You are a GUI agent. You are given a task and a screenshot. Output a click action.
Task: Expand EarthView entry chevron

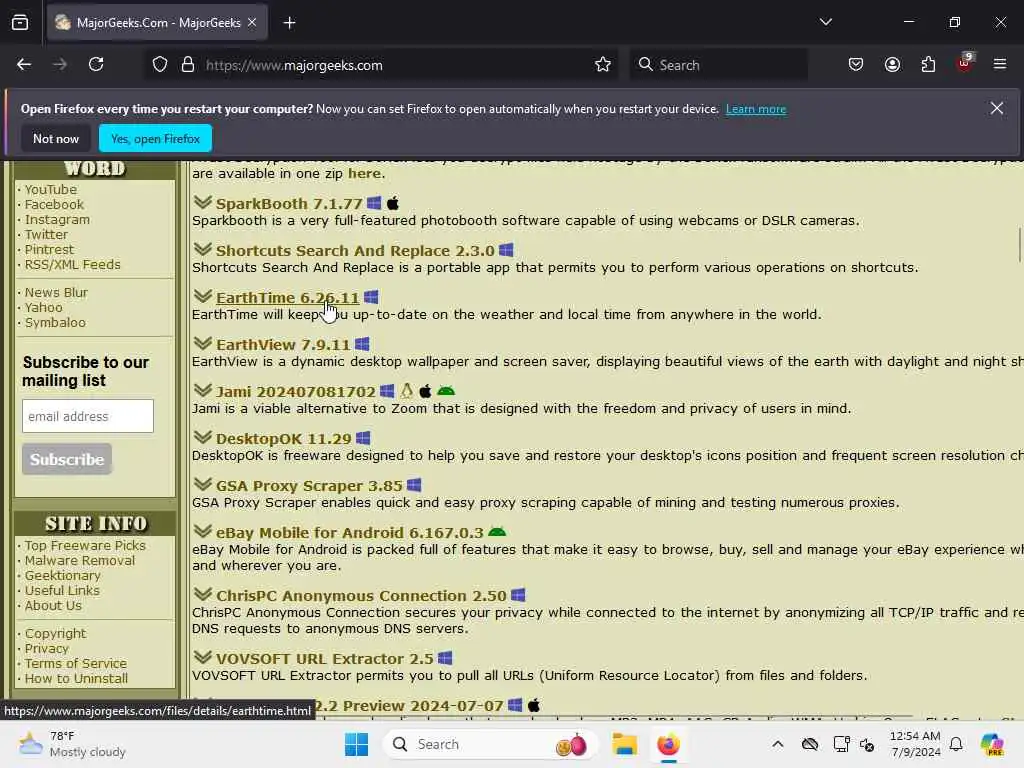[202, 344]
